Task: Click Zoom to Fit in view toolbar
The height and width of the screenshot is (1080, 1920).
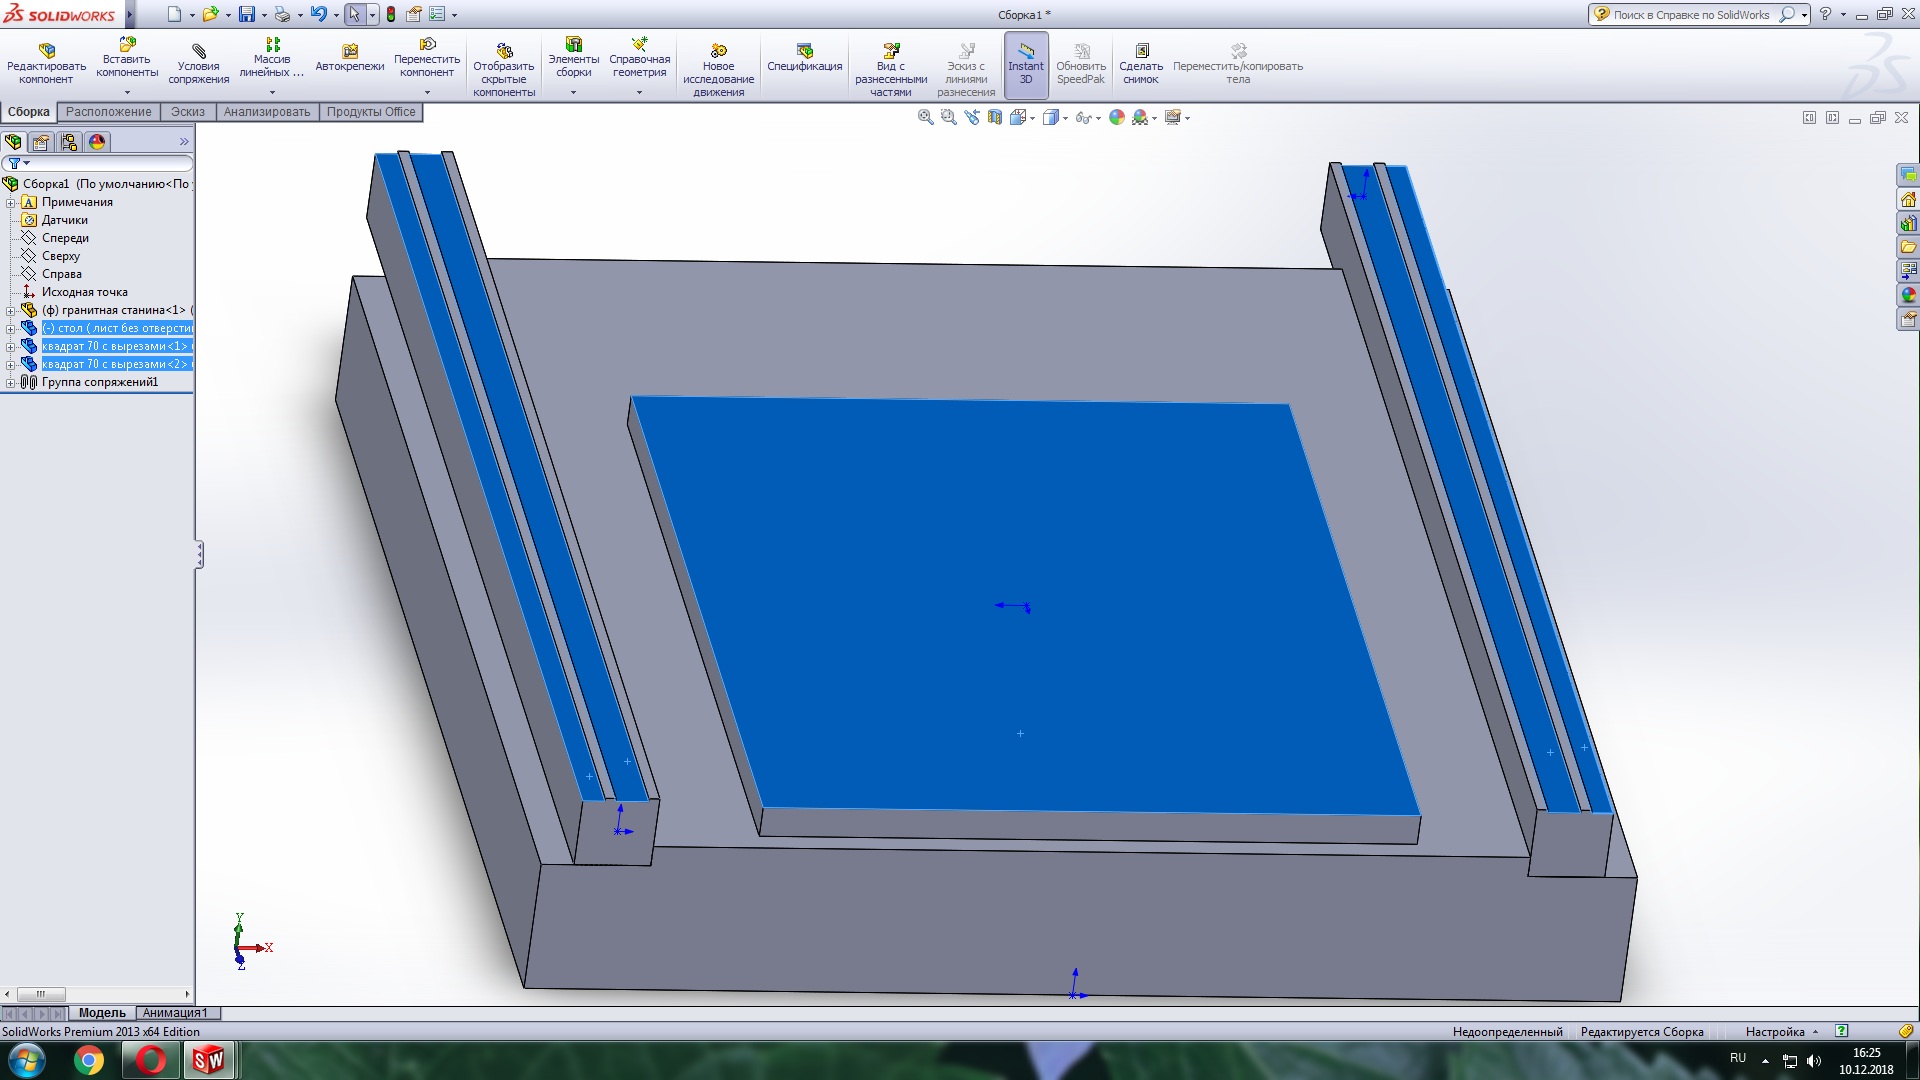Action: pyautogui.click(x=925, y=118)
